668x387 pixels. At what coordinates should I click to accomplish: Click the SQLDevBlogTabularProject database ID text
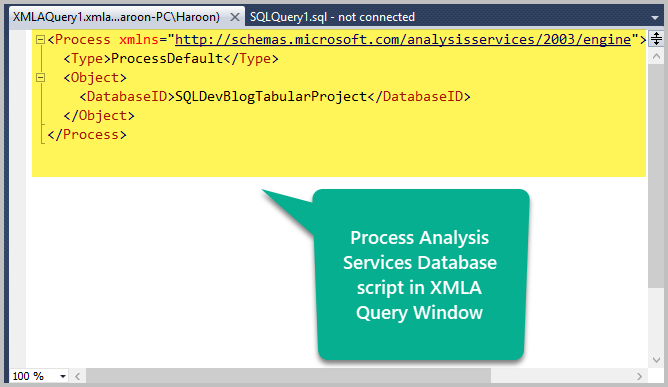[x=271, y=97]
